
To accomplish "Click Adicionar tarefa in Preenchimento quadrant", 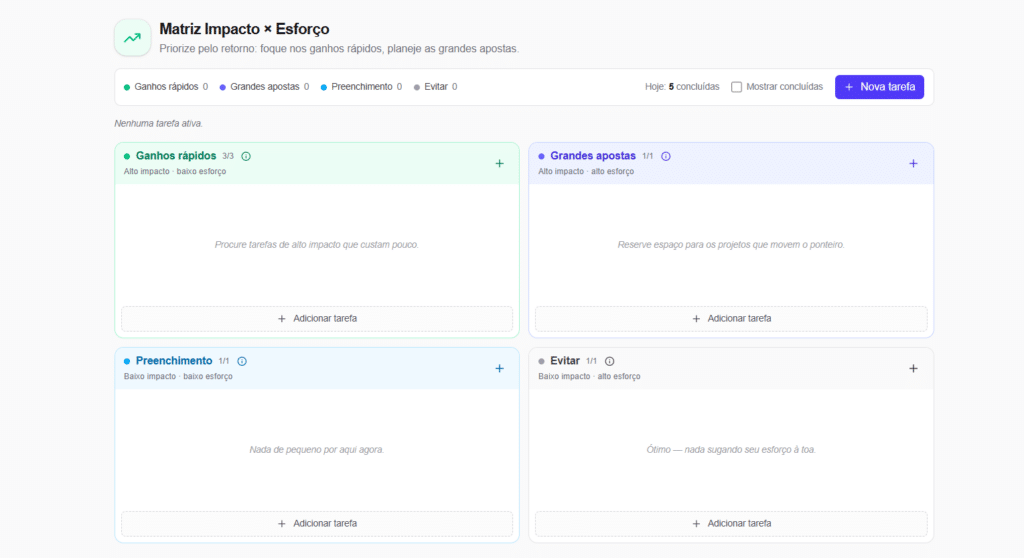I will 317,524.
